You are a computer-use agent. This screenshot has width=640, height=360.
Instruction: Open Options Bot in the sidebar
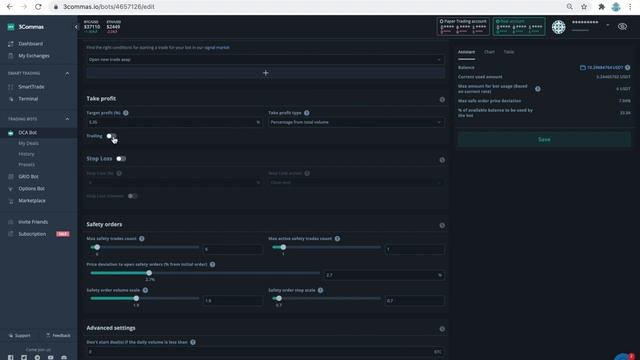[31, 189]
